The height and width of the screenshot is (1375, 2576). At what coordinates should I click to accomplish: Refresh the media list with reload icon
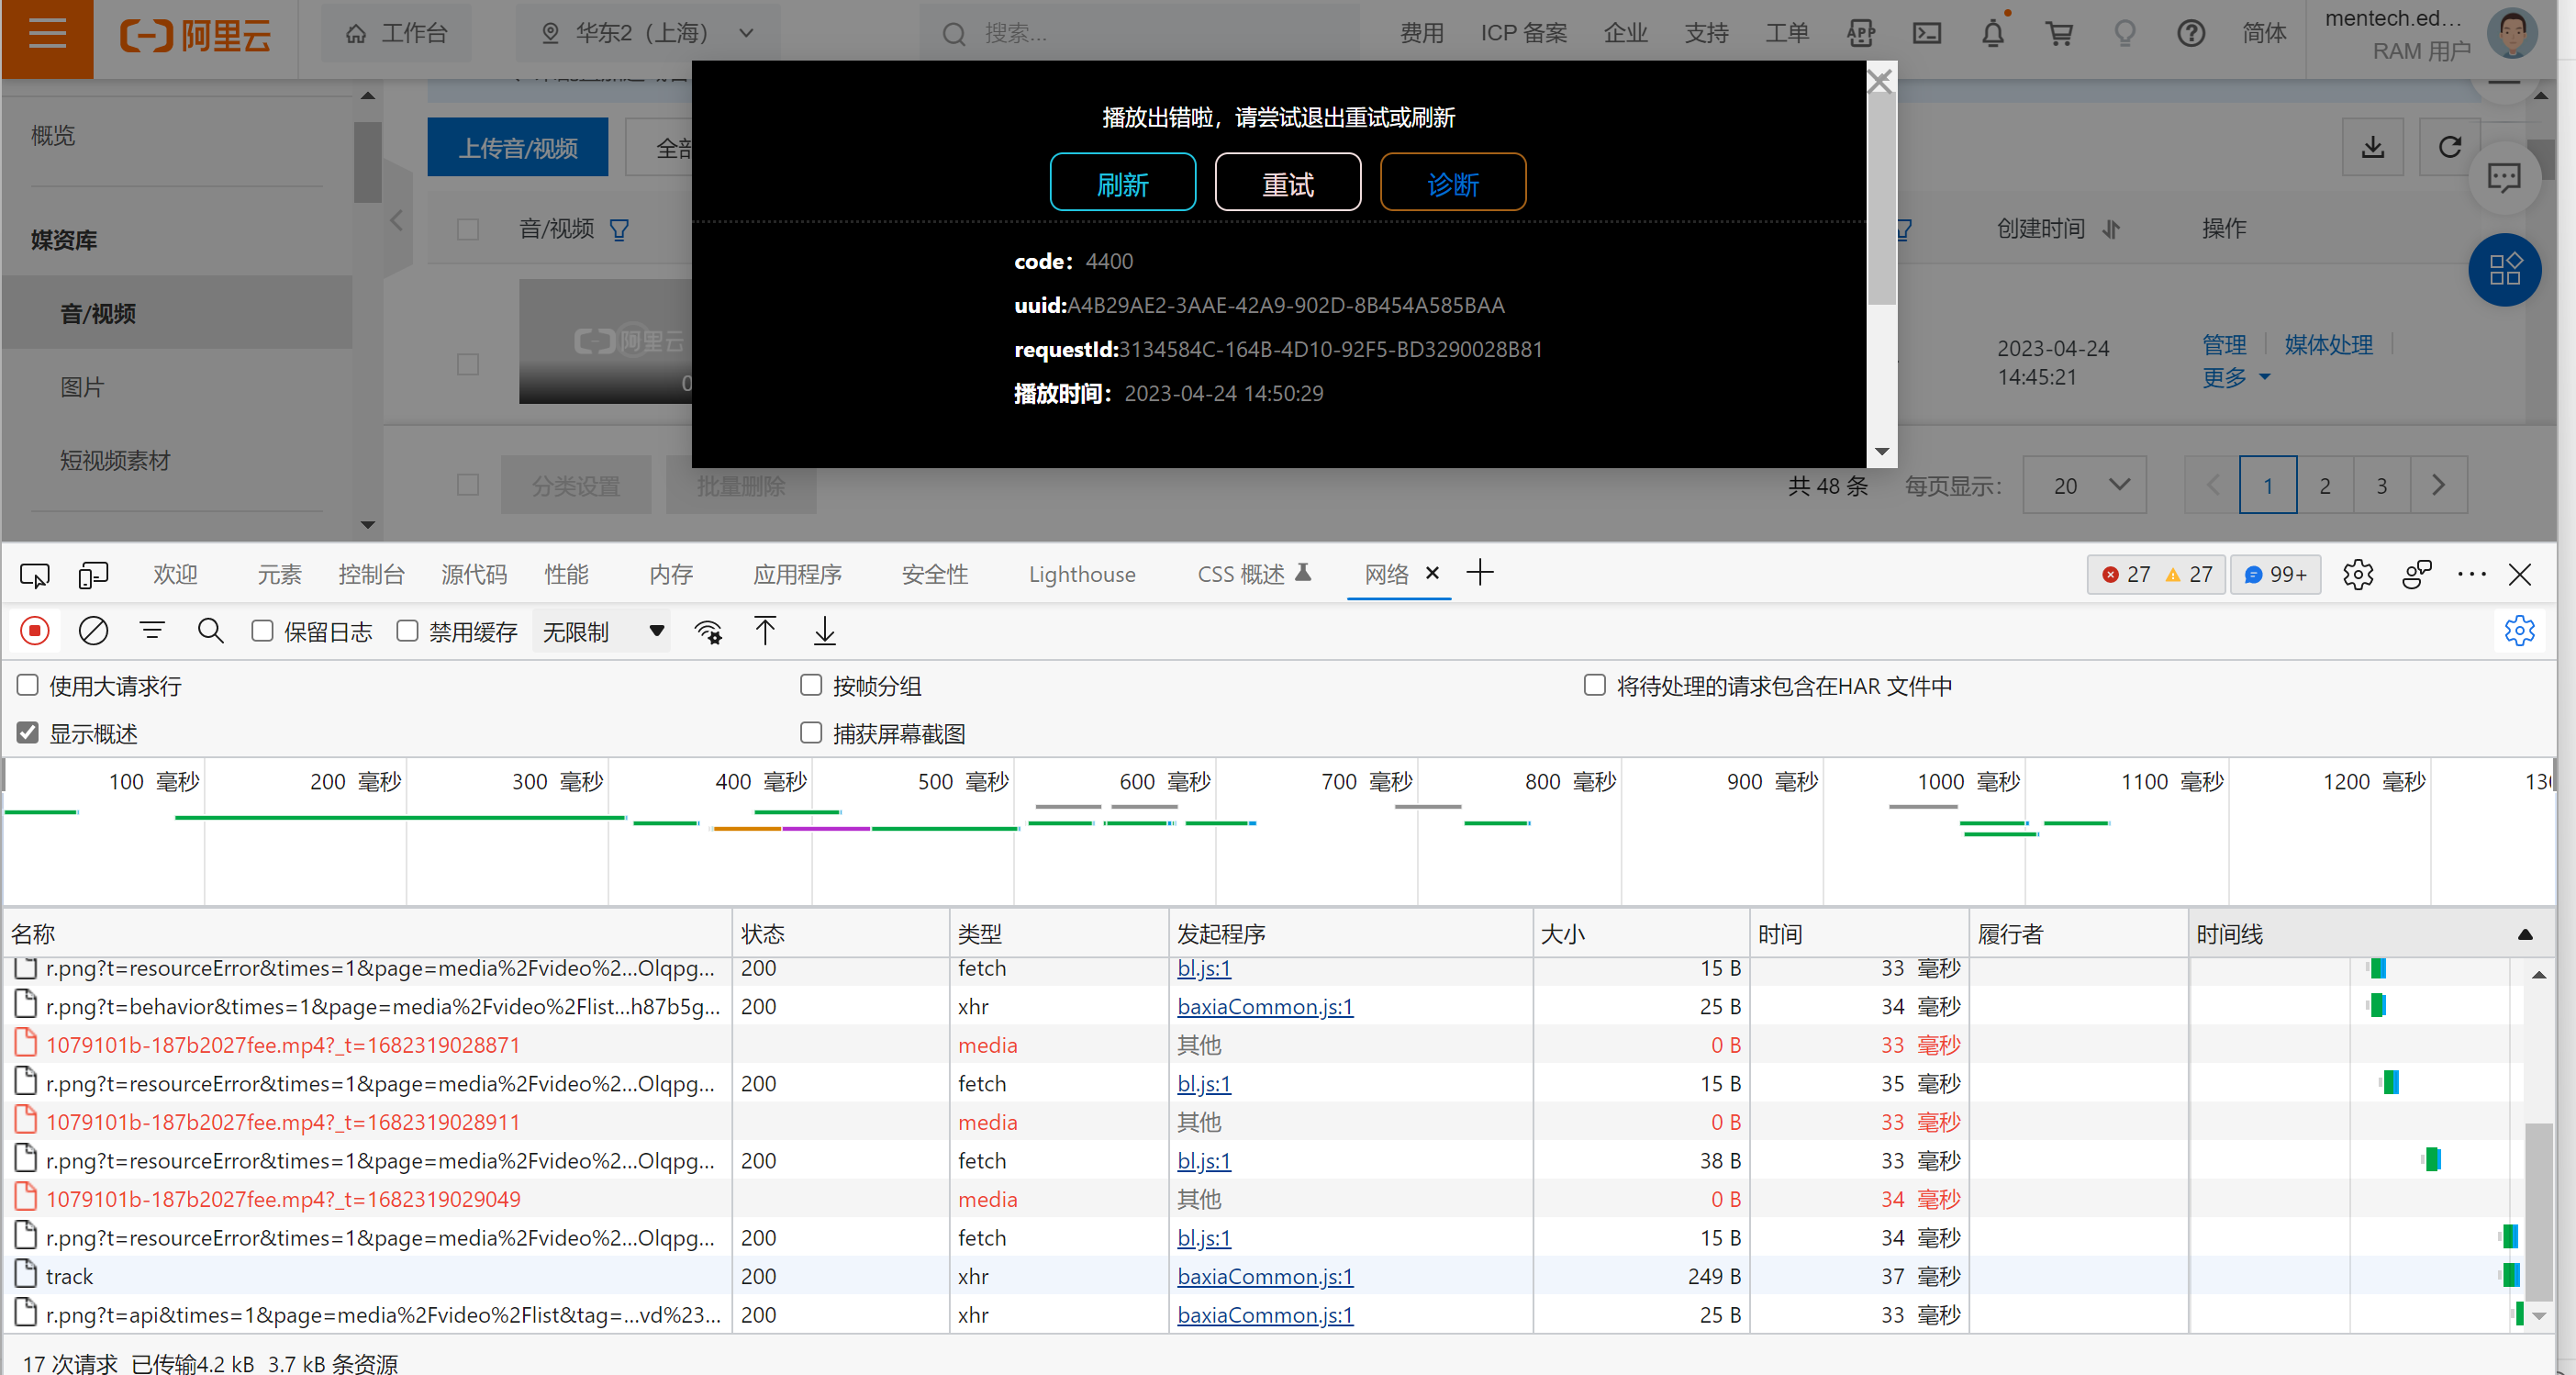coord(2449,147)
